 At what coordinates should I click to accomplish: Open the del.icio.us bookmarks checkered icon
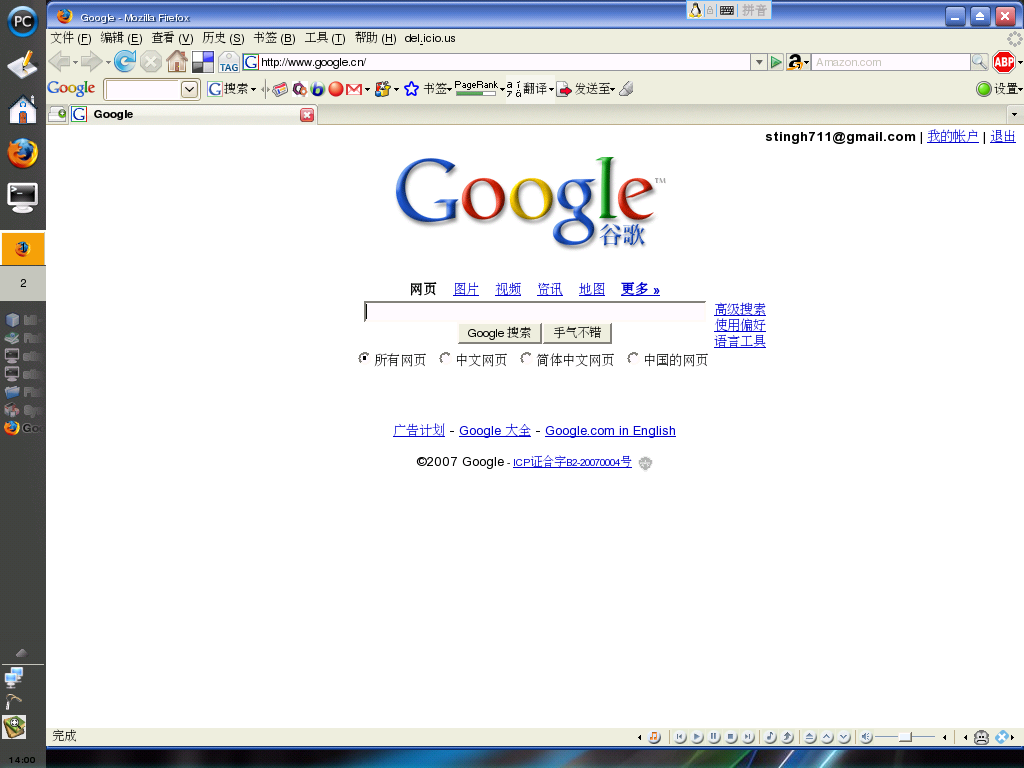(x=202, y=62)
